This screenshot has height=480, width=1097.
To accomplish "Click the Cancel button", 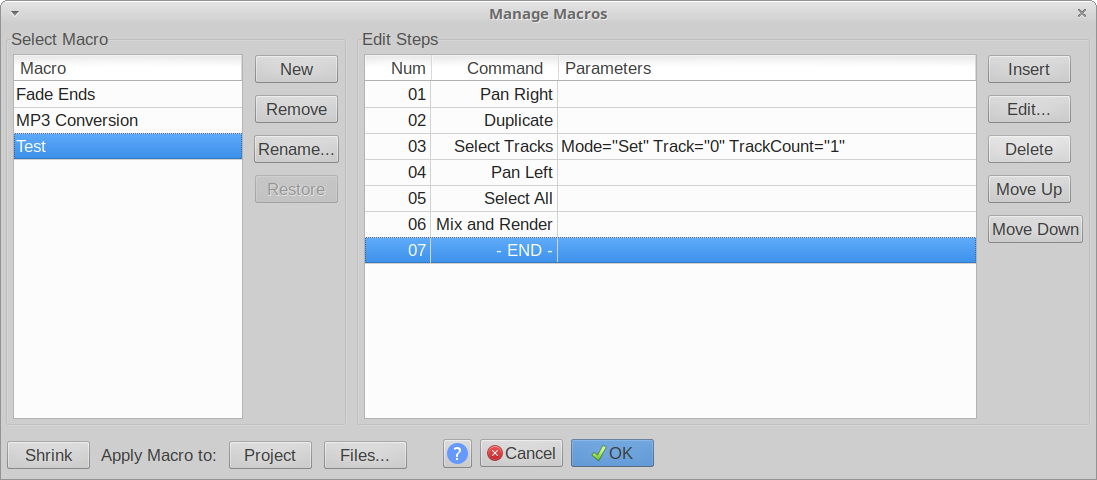I will pyautogui.click(x=522, y=453).
